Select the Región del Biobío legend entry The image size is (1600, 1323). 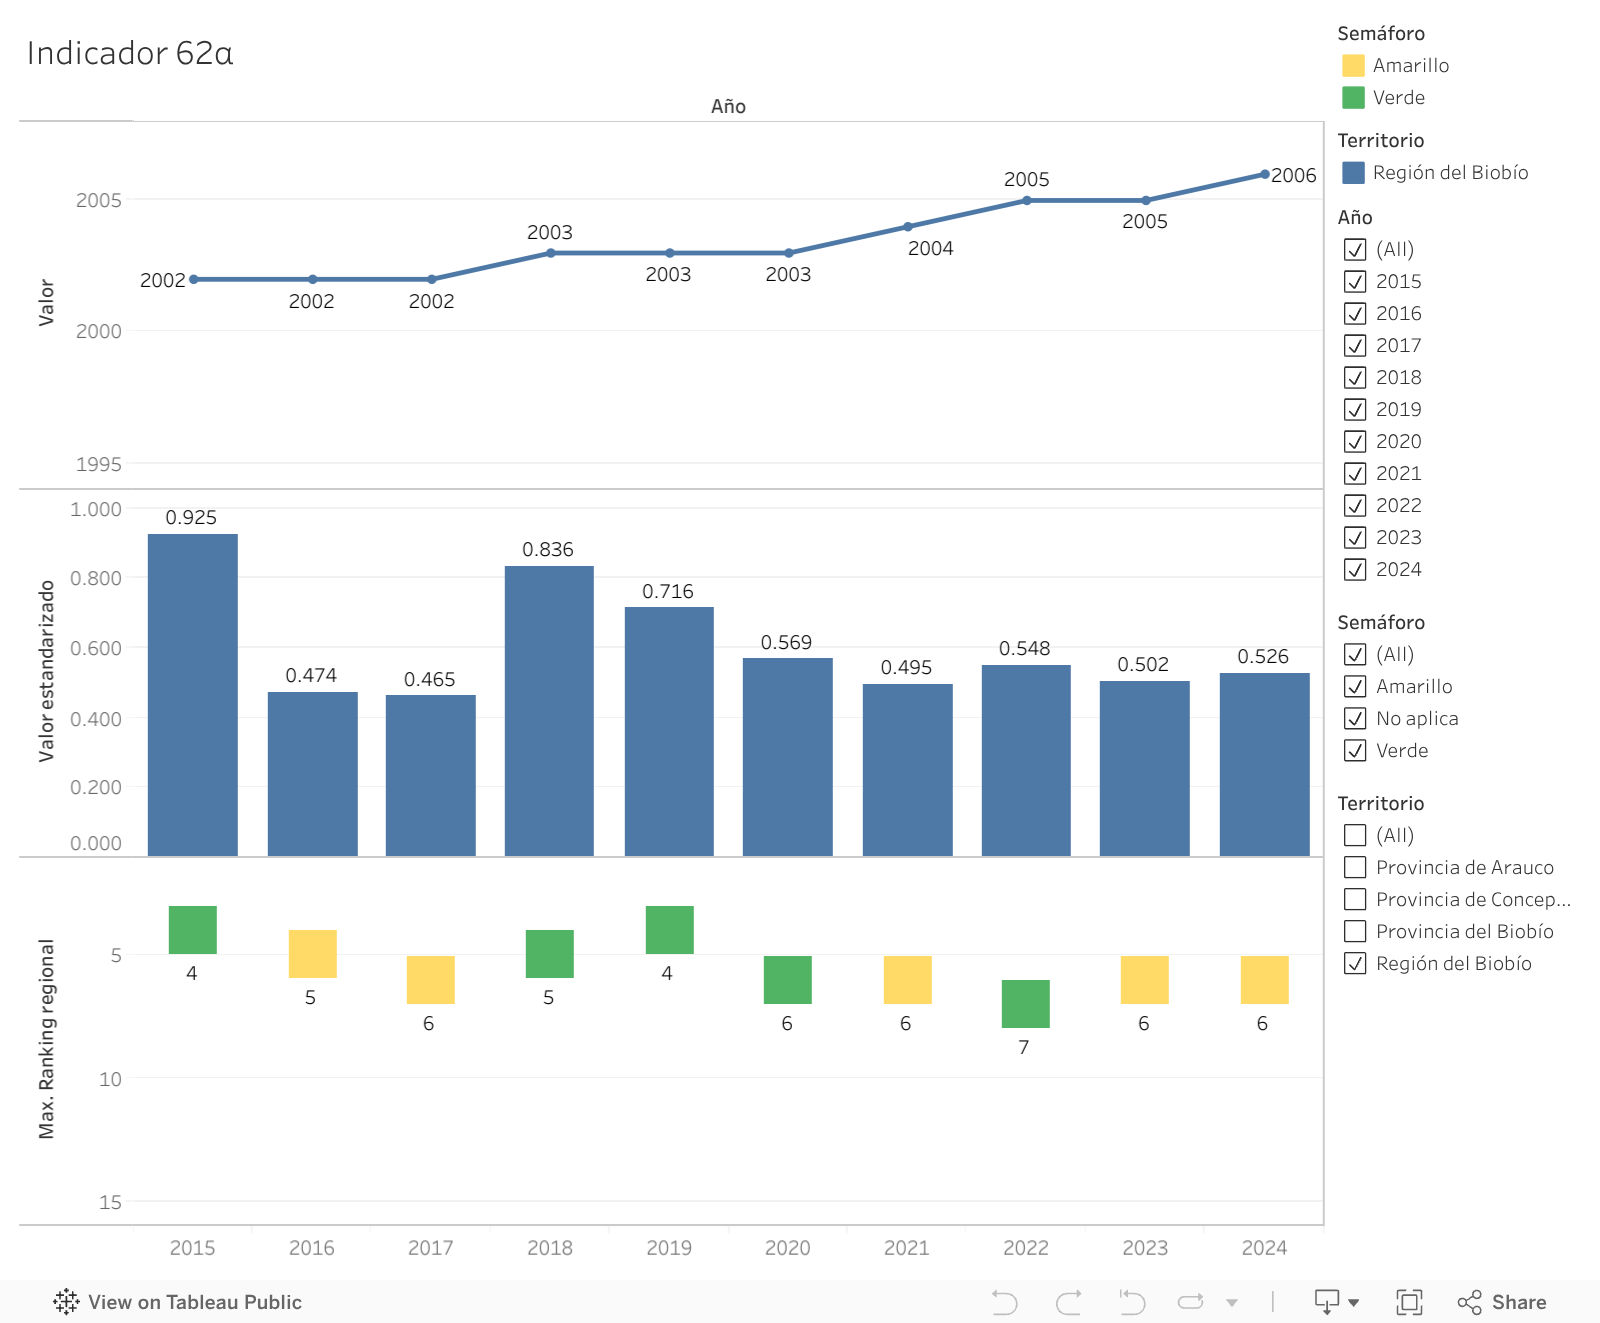[x=1449, y=172]
